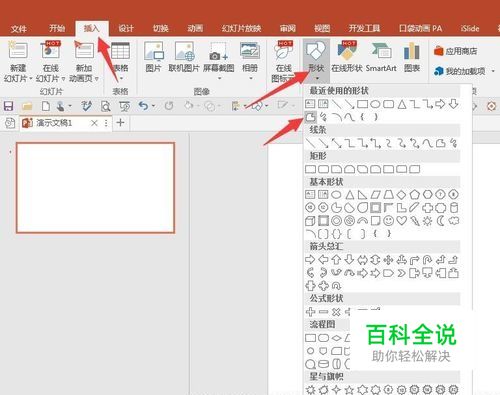Select the pentagon in 基本形状

coord(414,195)
